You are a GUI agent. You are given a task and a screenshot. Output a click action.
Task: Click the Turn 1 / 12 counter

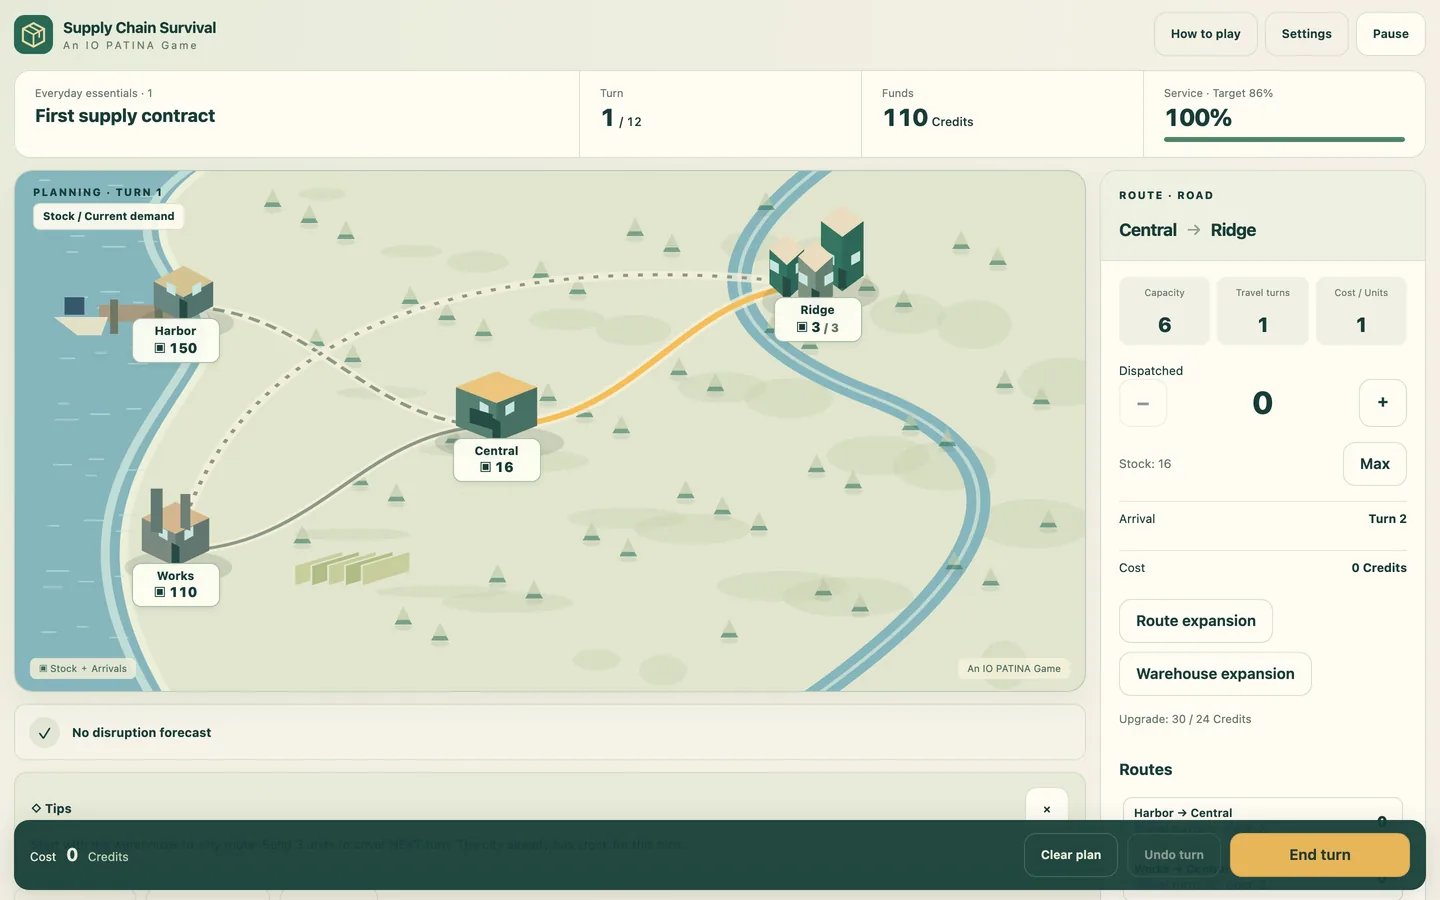click(x=621, y=118)
